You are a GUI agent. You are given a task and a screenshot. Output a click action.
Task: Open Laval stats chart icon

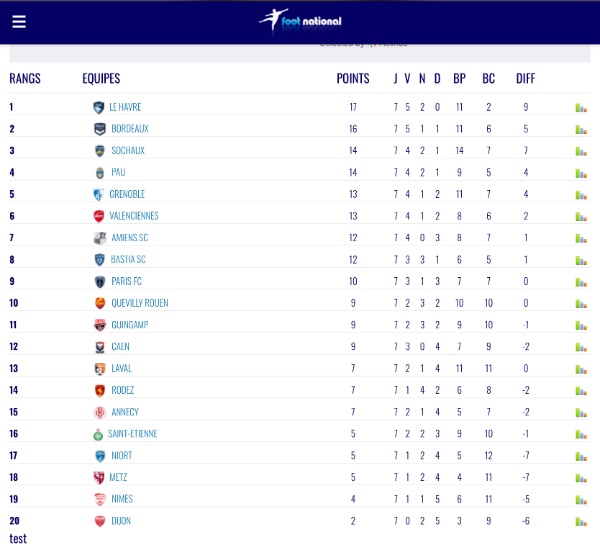coord(581,369)
